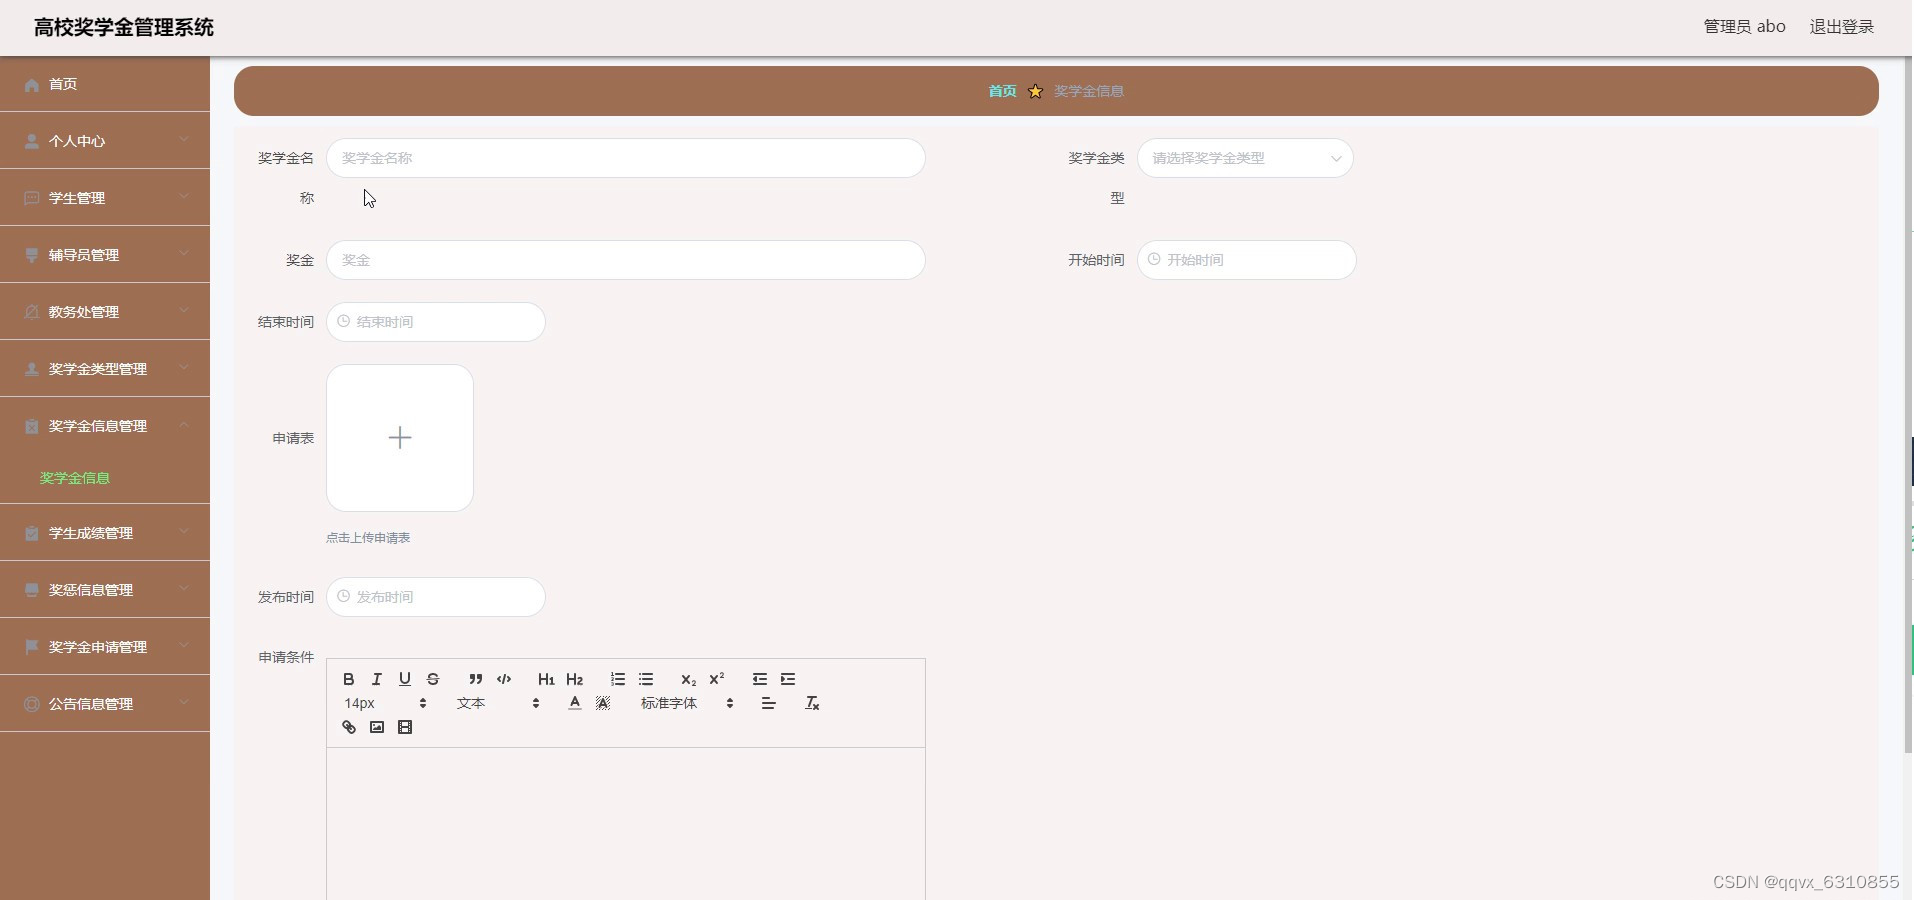Viewport: 1914px width, 900px height.
Task: Open the 结束时间 date picker
Action: coord(436,322)
